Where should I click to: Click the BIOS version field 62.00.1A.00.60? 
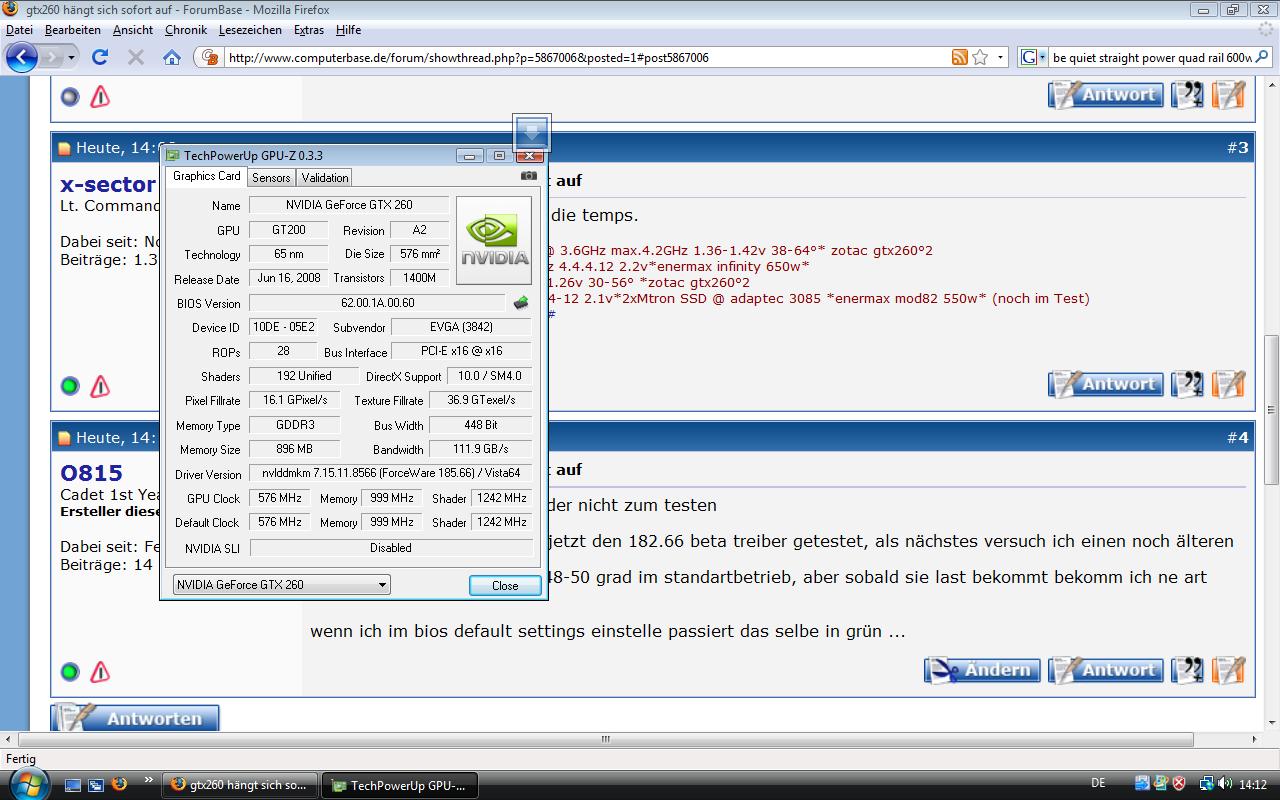(x=377, y=303)
